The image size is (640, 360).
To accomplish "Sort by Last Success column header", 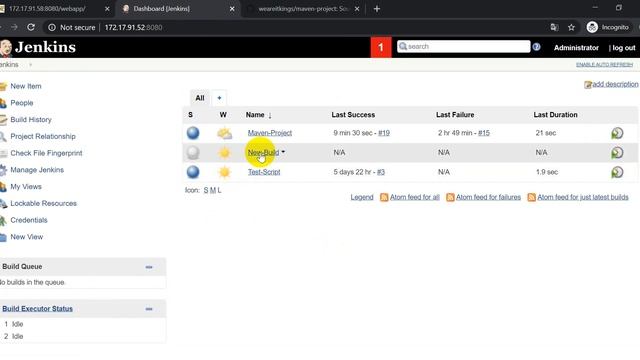I will tap(353, 115).
